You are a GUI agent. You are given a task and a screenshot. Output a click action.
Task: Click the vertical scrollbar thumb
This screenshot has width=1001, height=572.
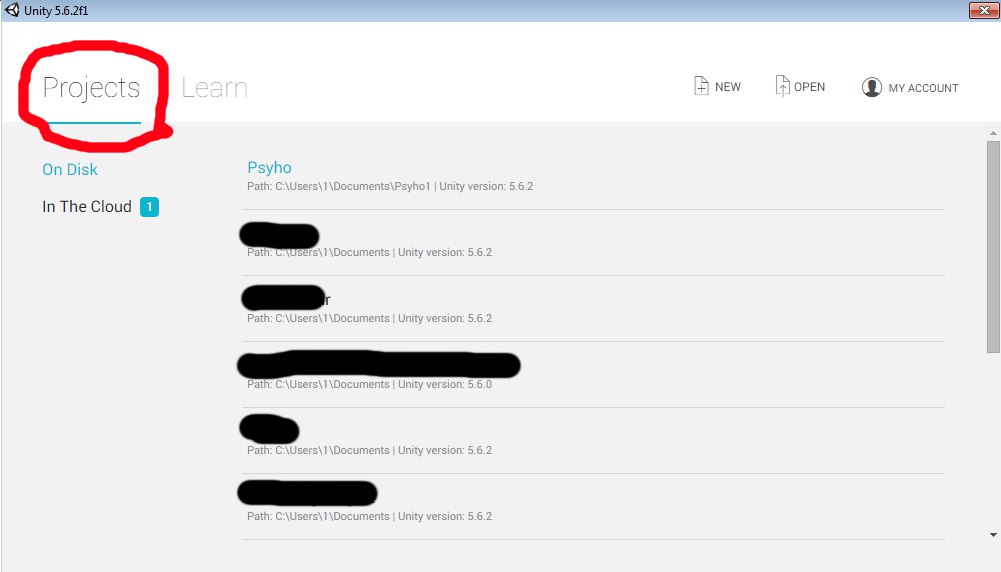pos(993,246)
